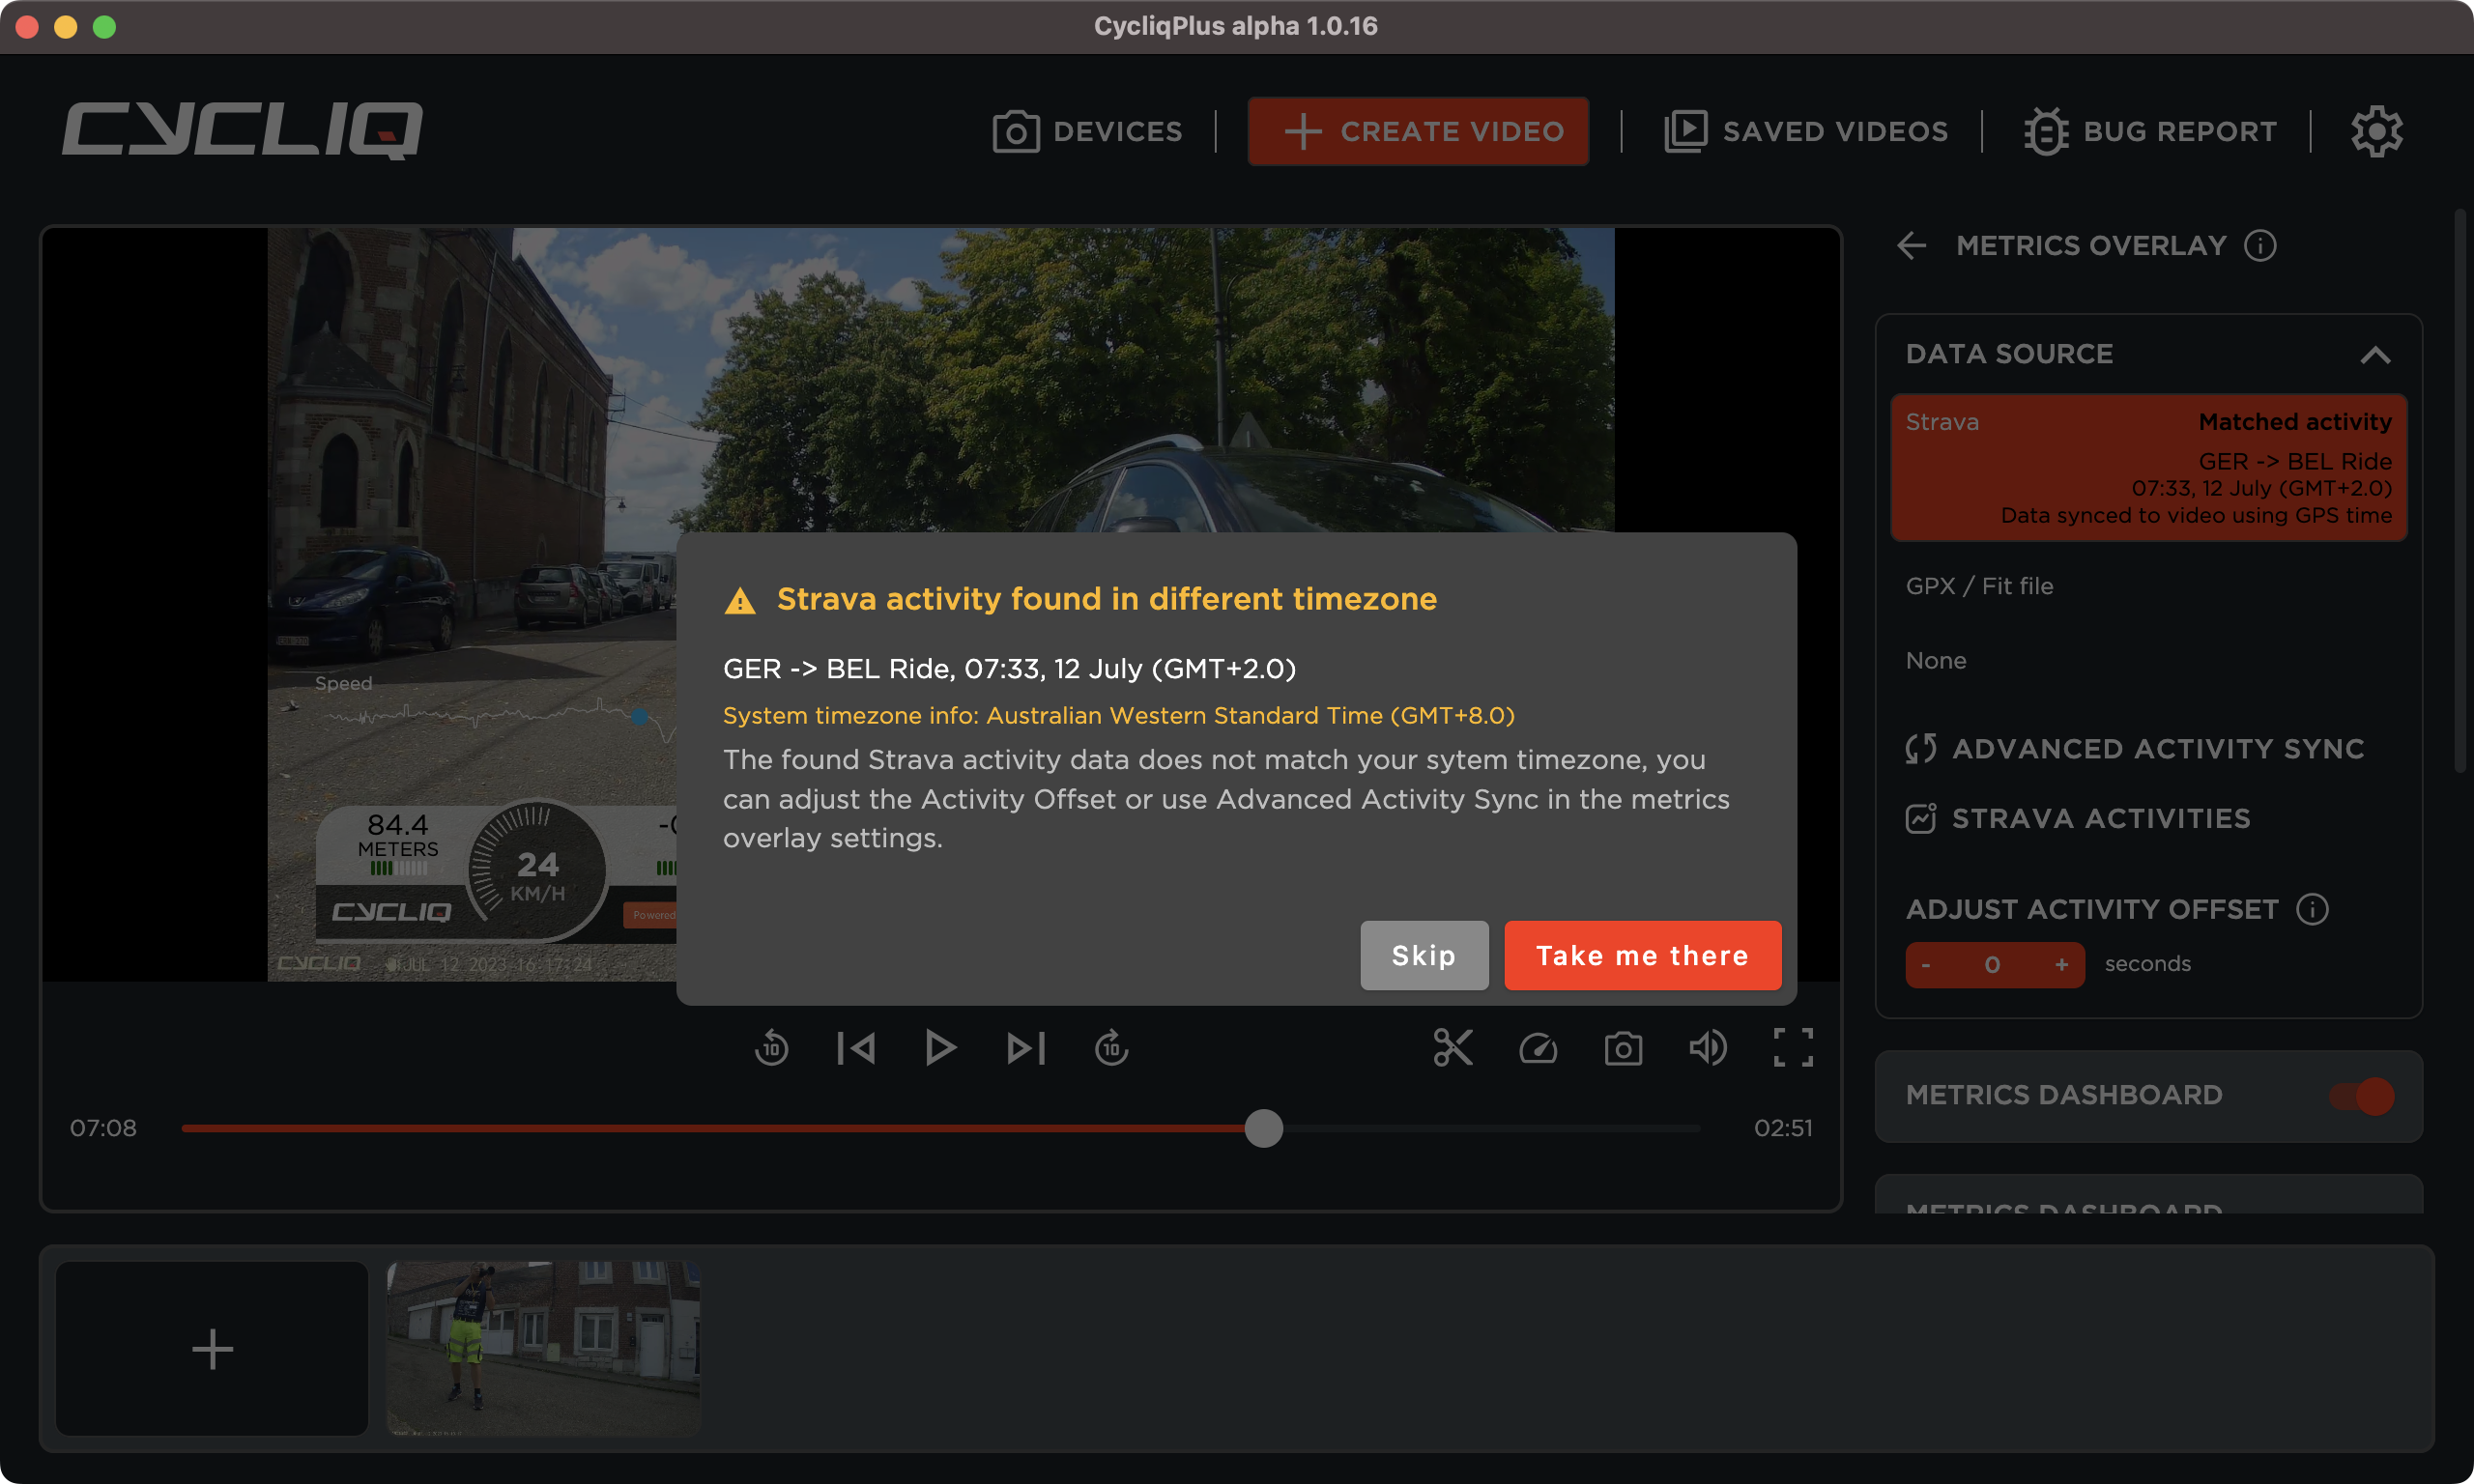Screen dimensions: 2474x1484
Task: Click Take me there button
Action: [x=1642, y=955]
